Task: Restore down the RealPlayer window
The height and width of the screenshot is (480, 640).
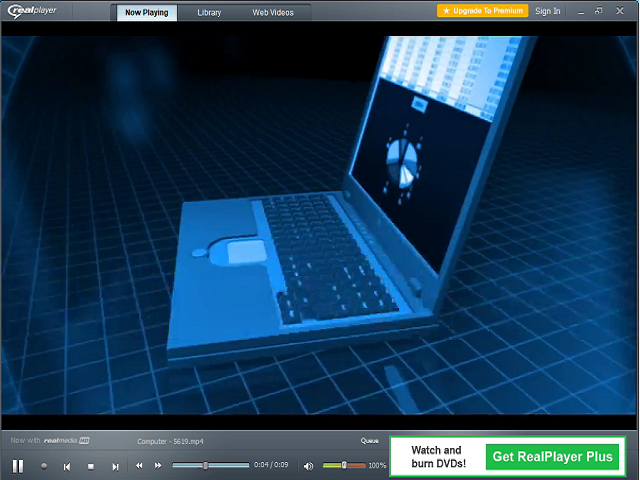Action: 599,11
